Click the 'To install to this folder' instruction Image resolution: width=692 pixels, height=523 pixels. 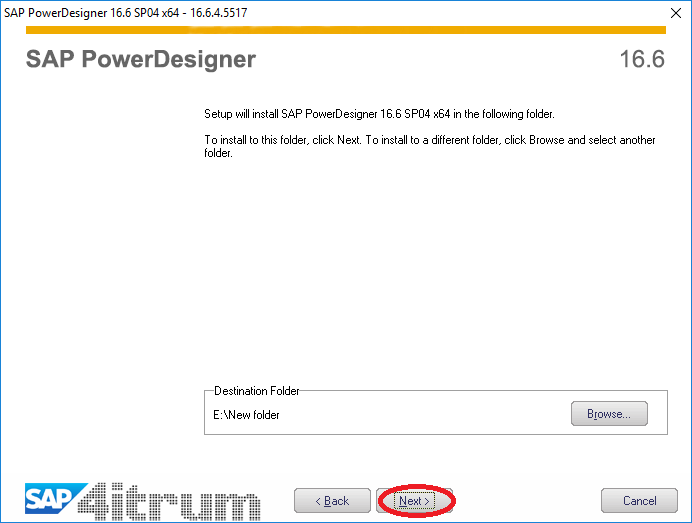pyautogui.click(x=429, y=147)
